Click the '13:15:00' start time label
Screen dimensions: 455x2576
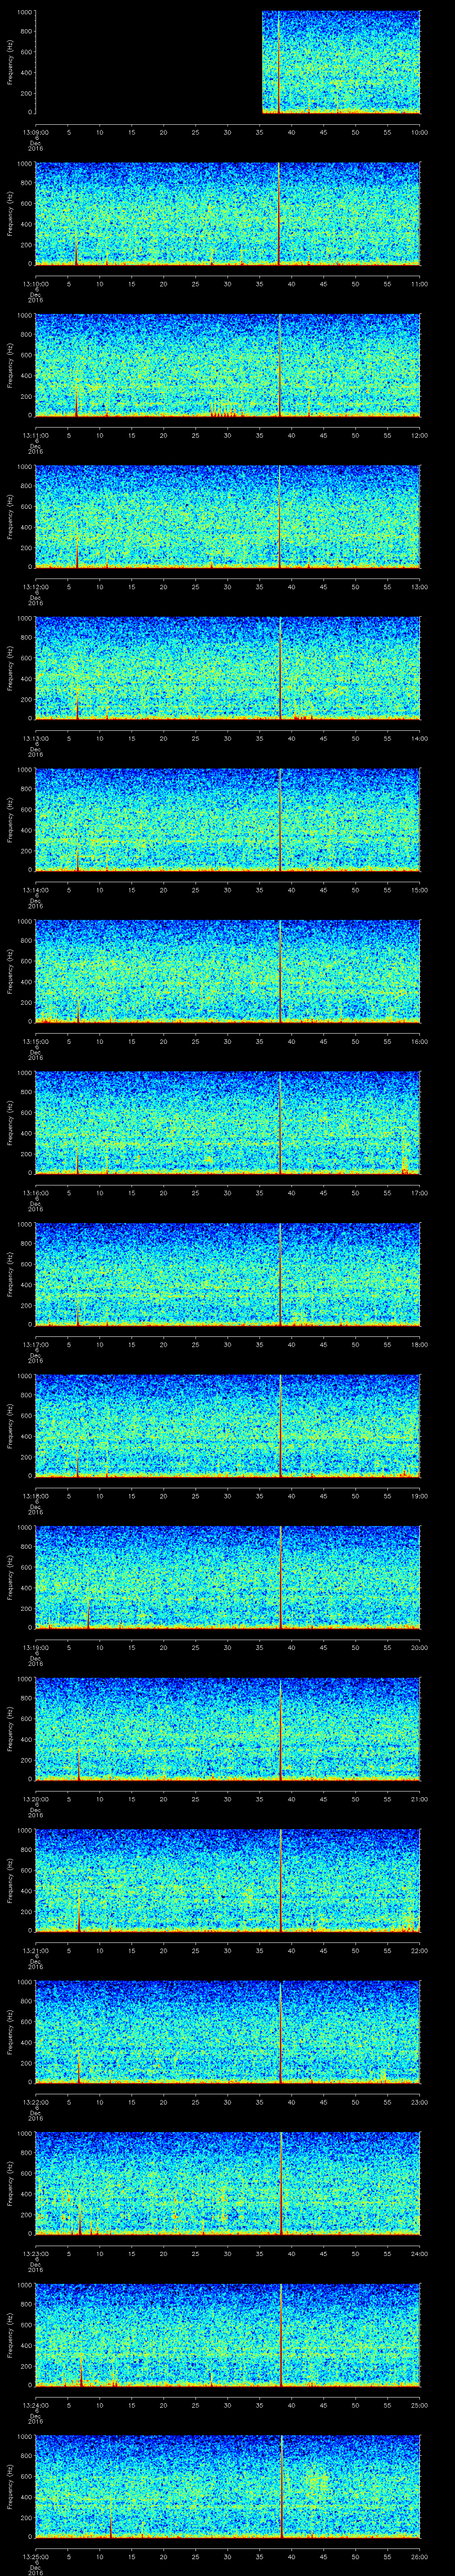coord(35,1041)
